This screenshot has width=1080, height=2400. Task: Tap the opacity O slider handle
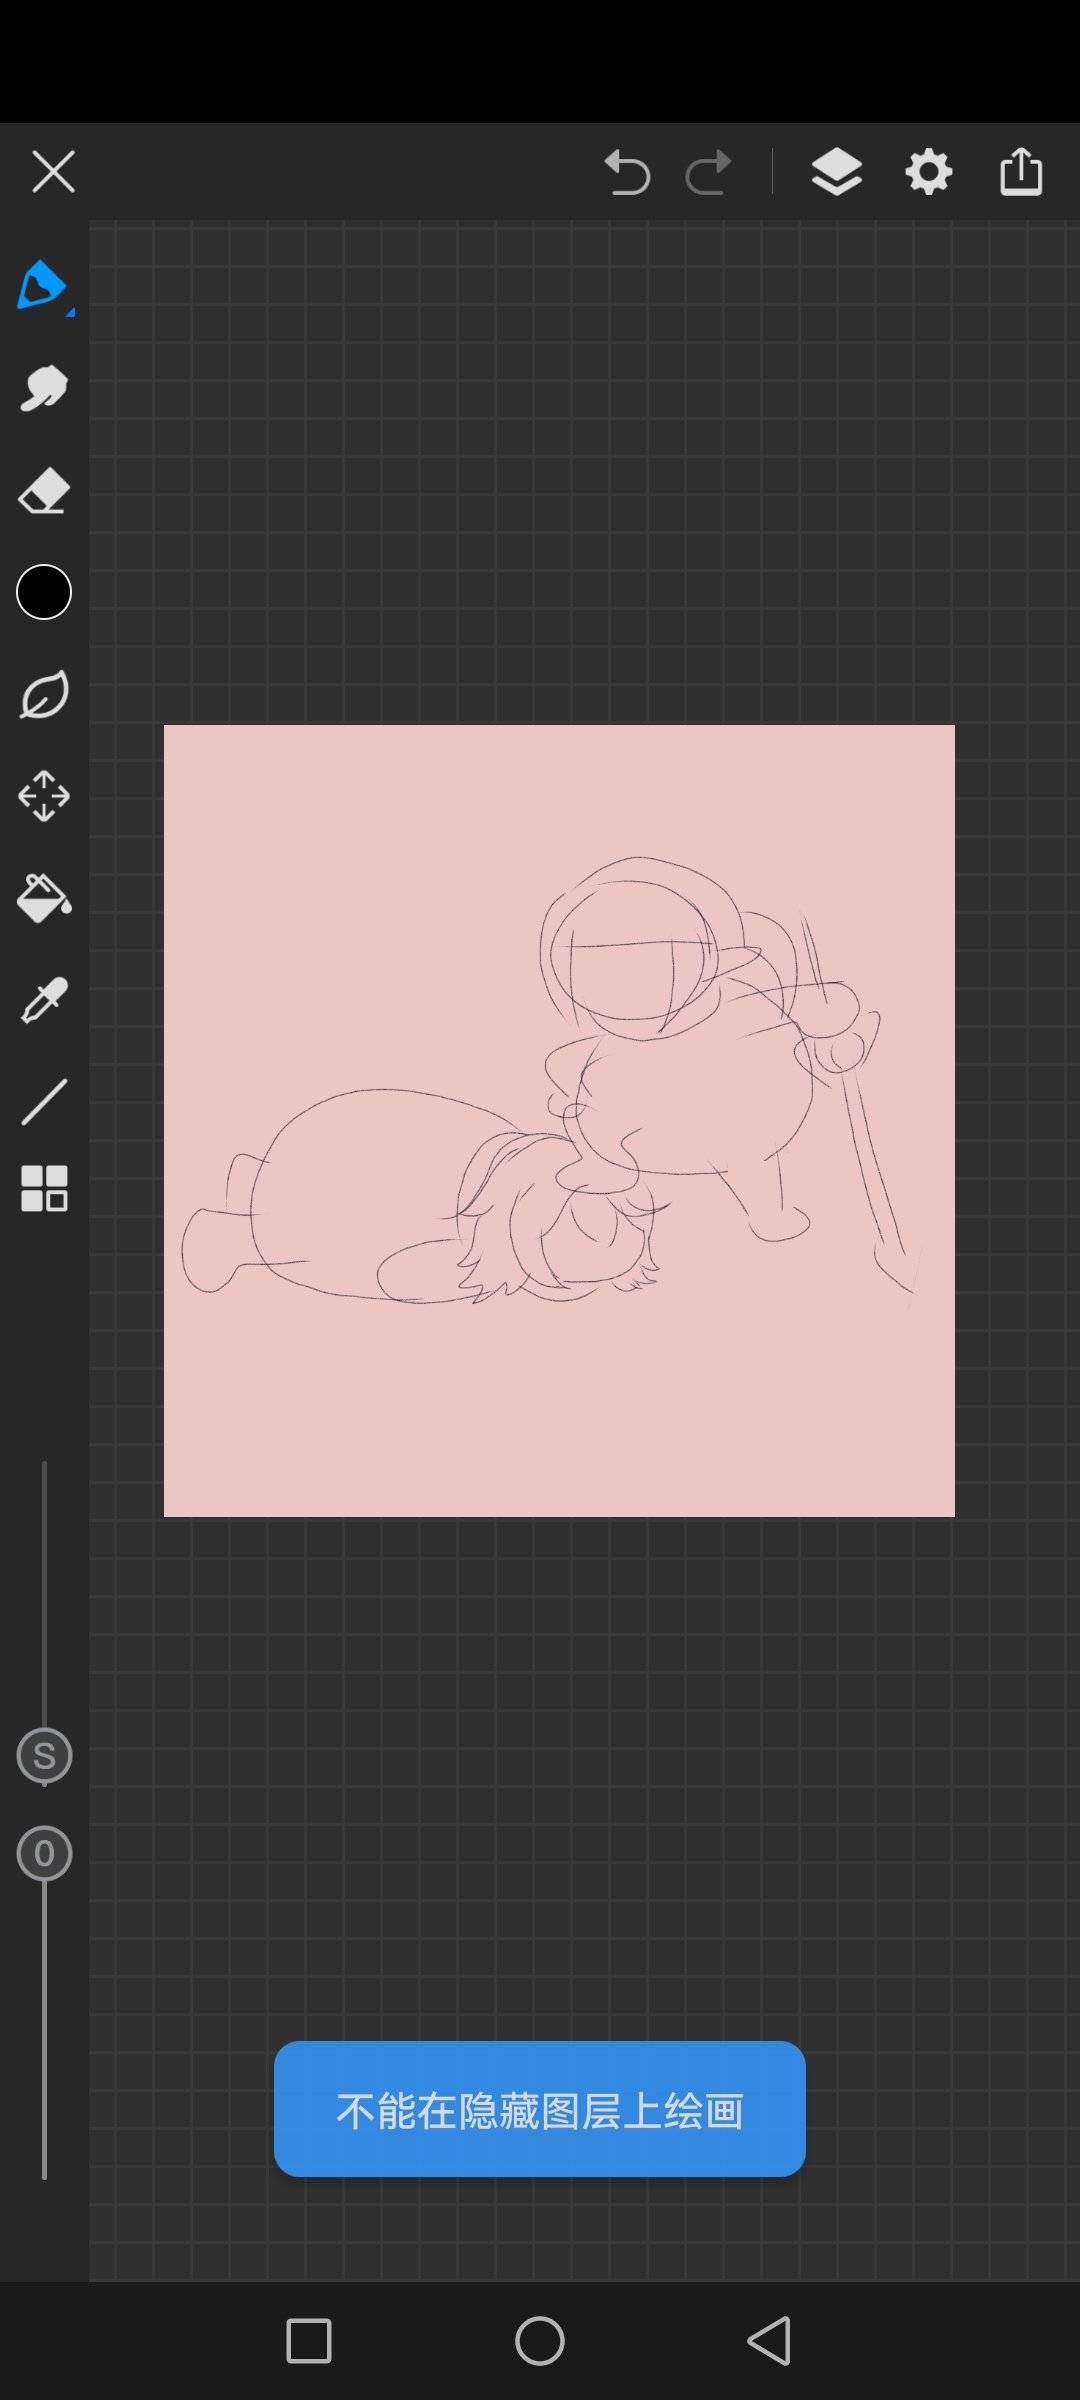coord(44,1854)
